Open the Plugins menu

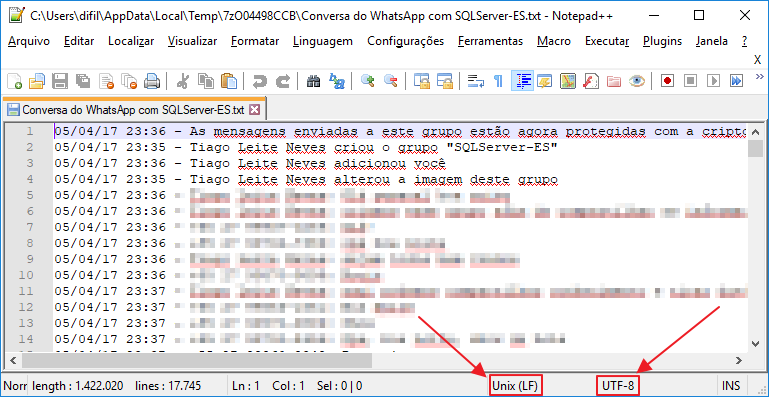(662, 41)
